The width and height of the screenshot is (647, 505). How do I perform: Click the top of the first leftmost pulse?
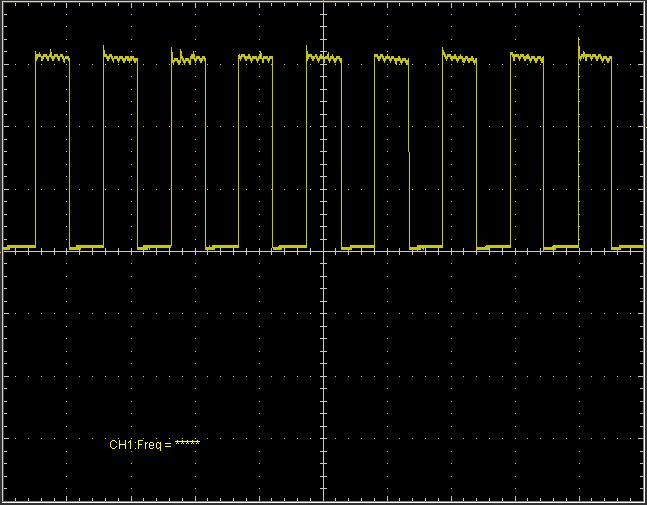click(x=52, y=58)
